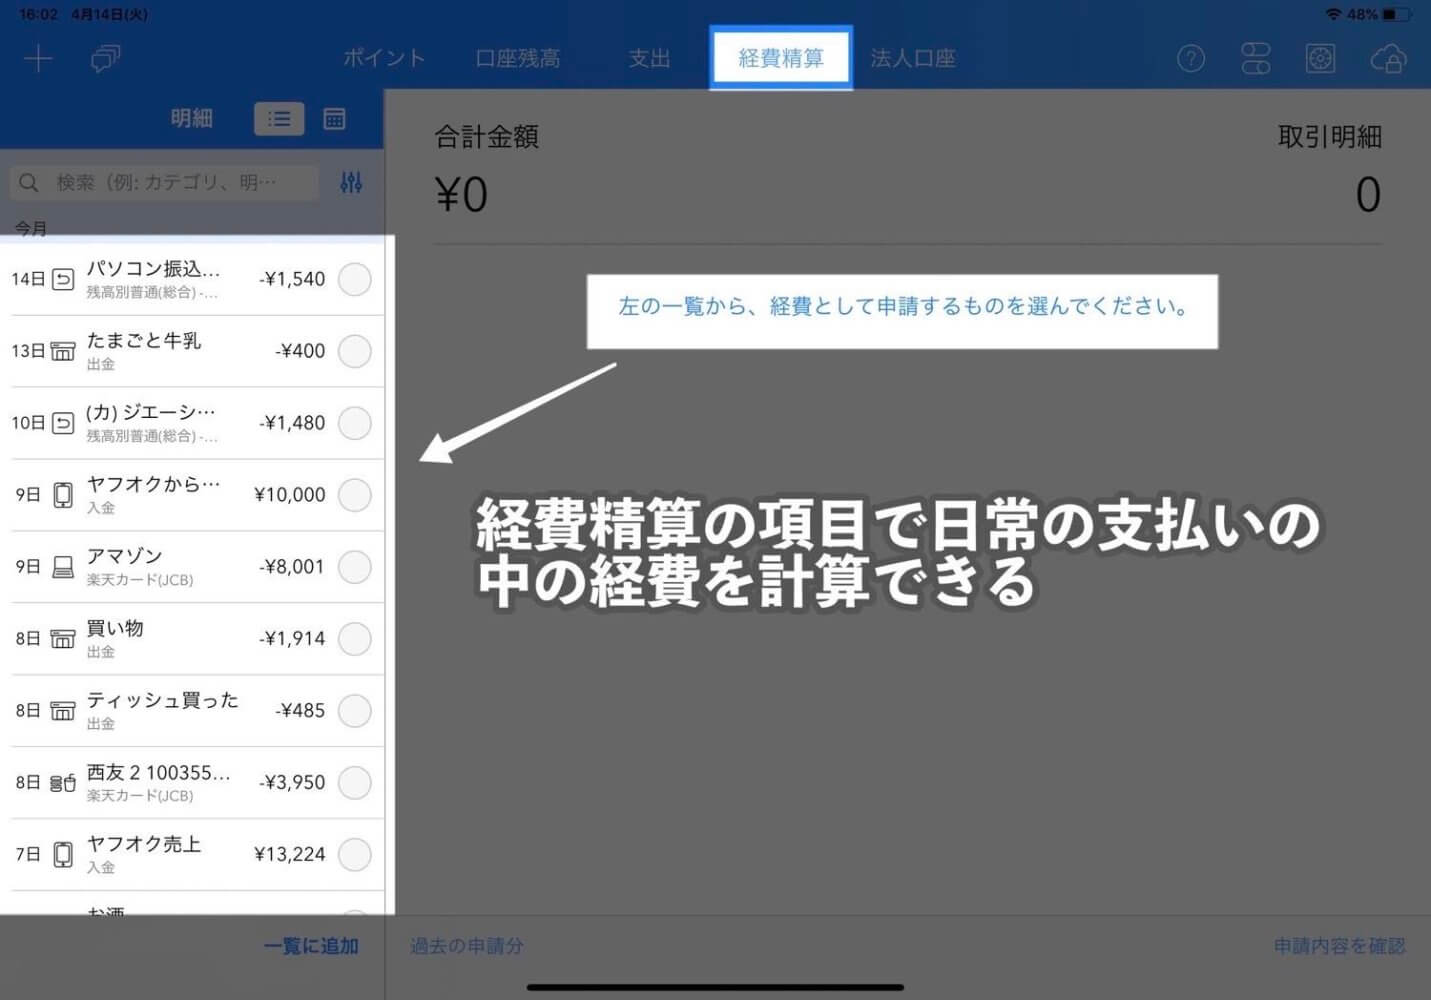The width and height of the screenshot is (1431, 1000).
Task: Click 楽天カード(JCB) under 西友
Action: click(140, 796)
